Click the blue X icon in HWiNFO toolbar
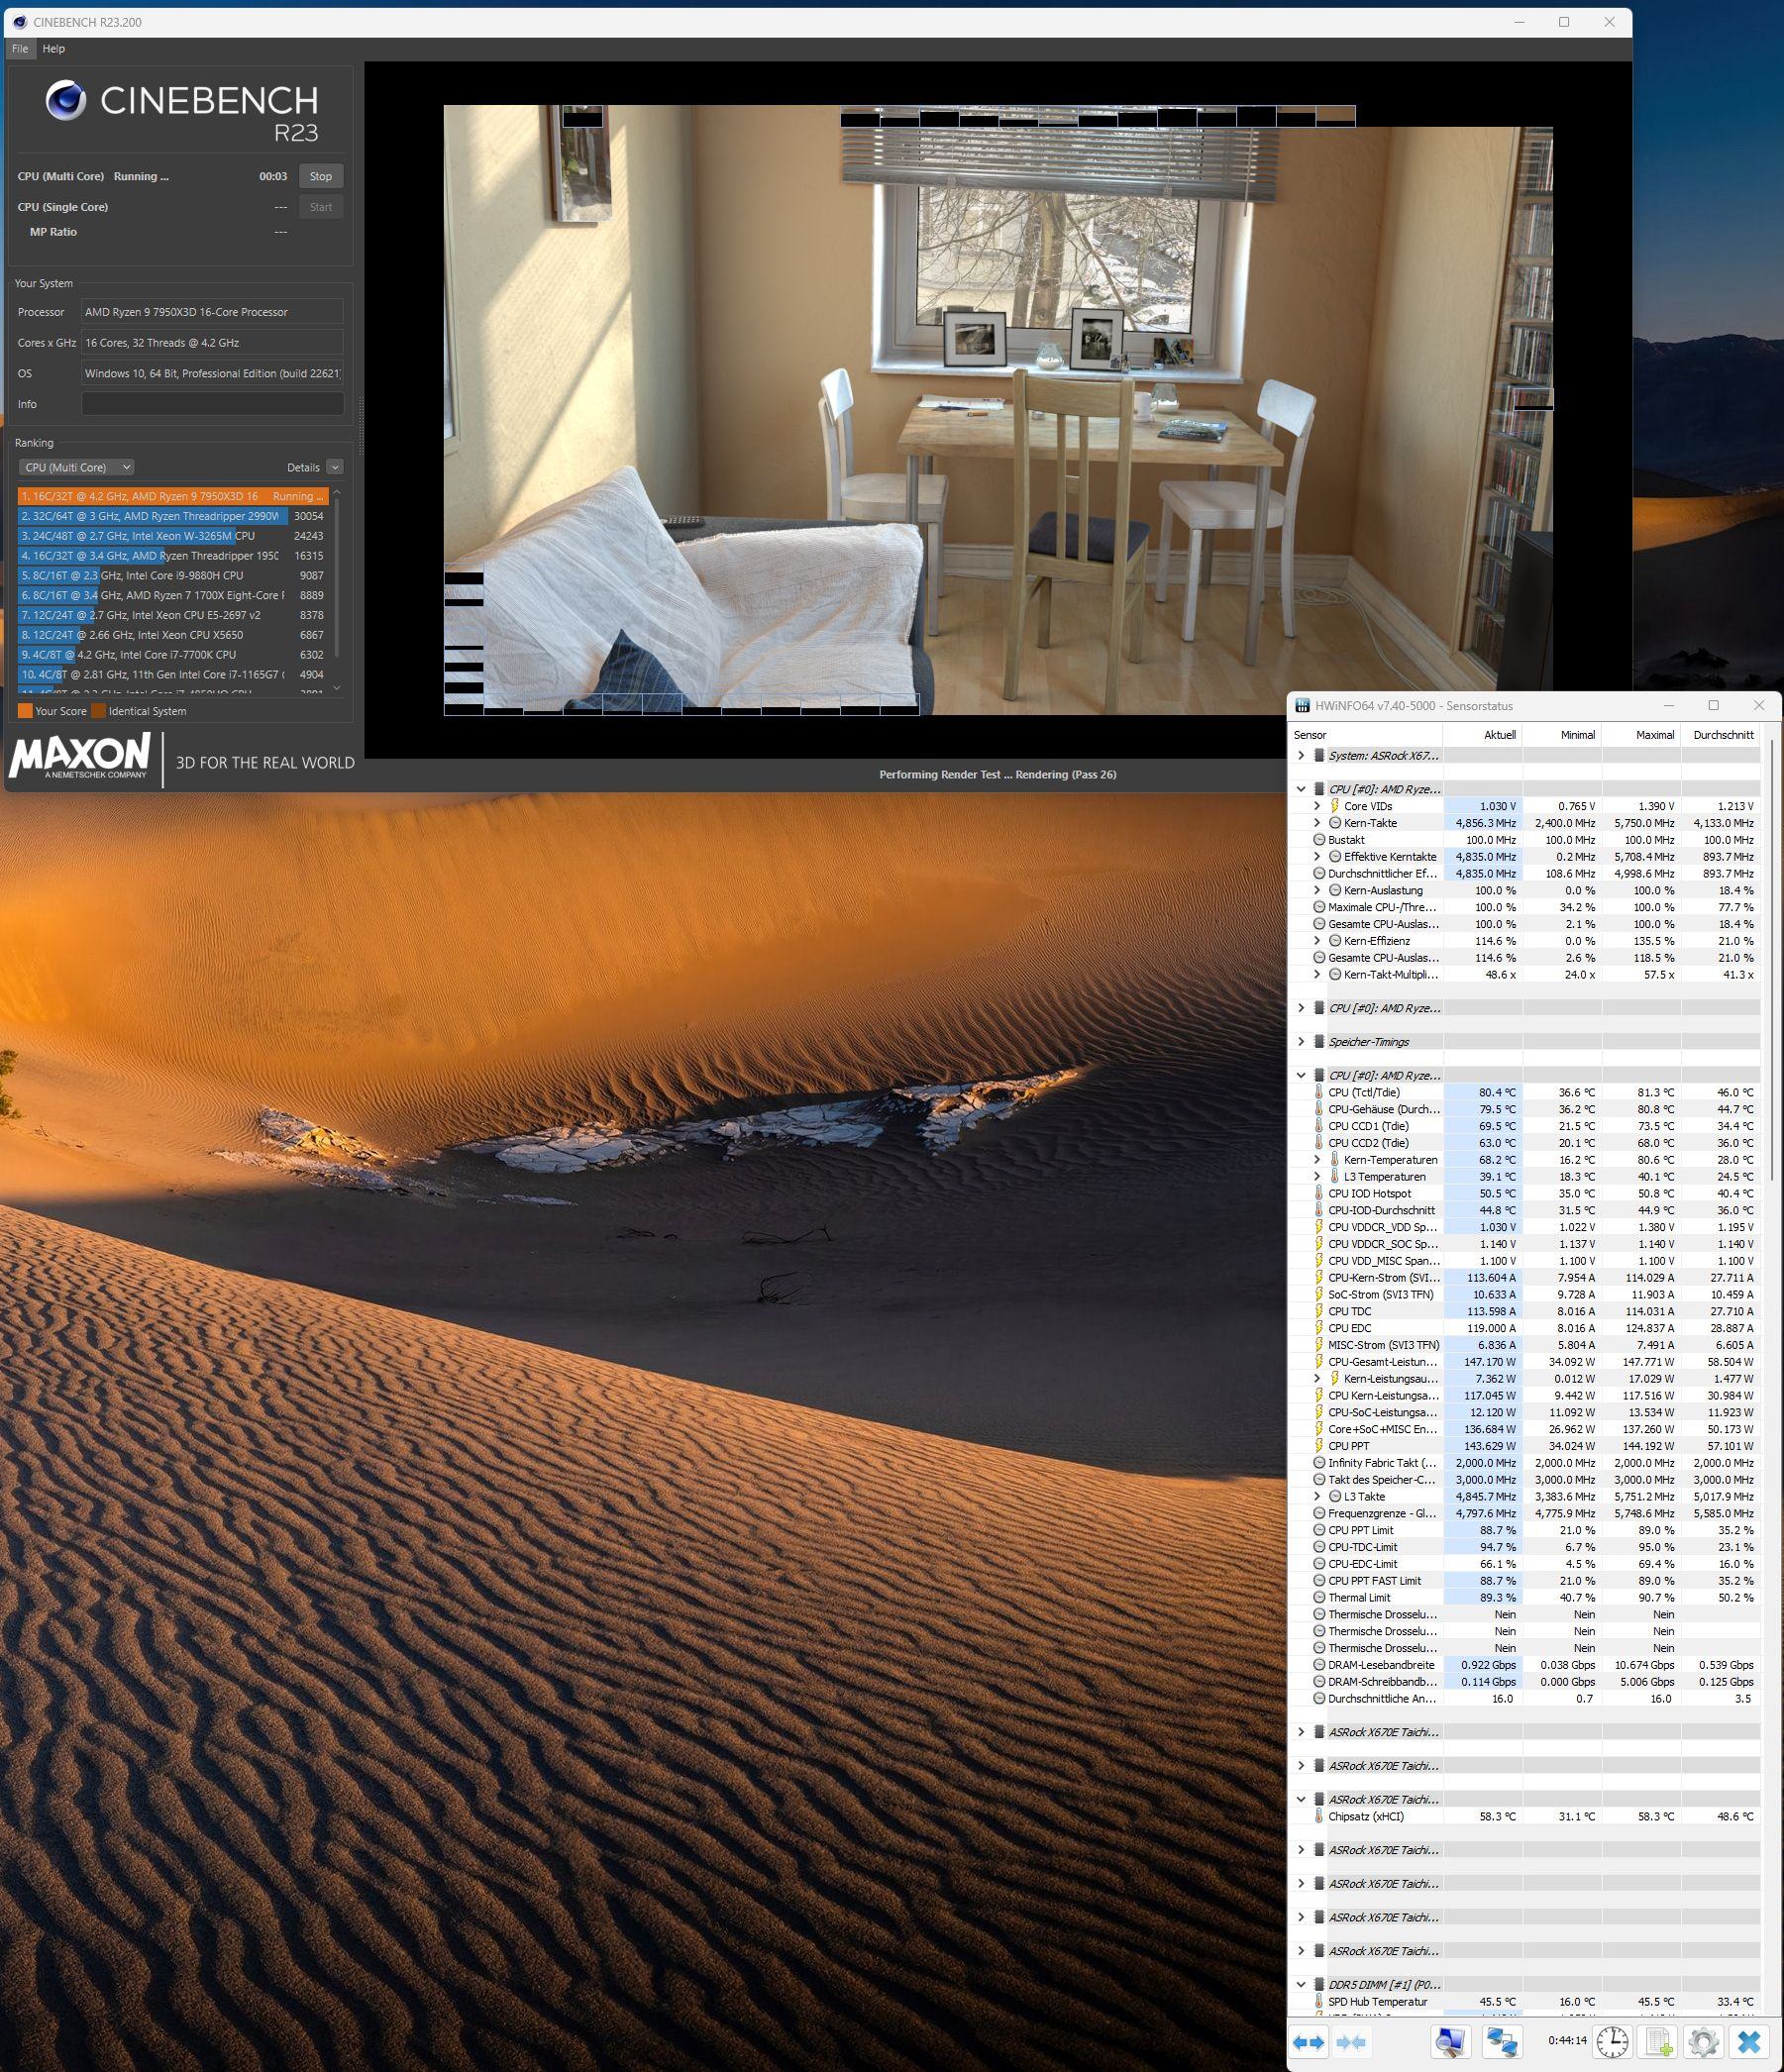Screen dimensions: 1784x2072 [1749, 2041]
